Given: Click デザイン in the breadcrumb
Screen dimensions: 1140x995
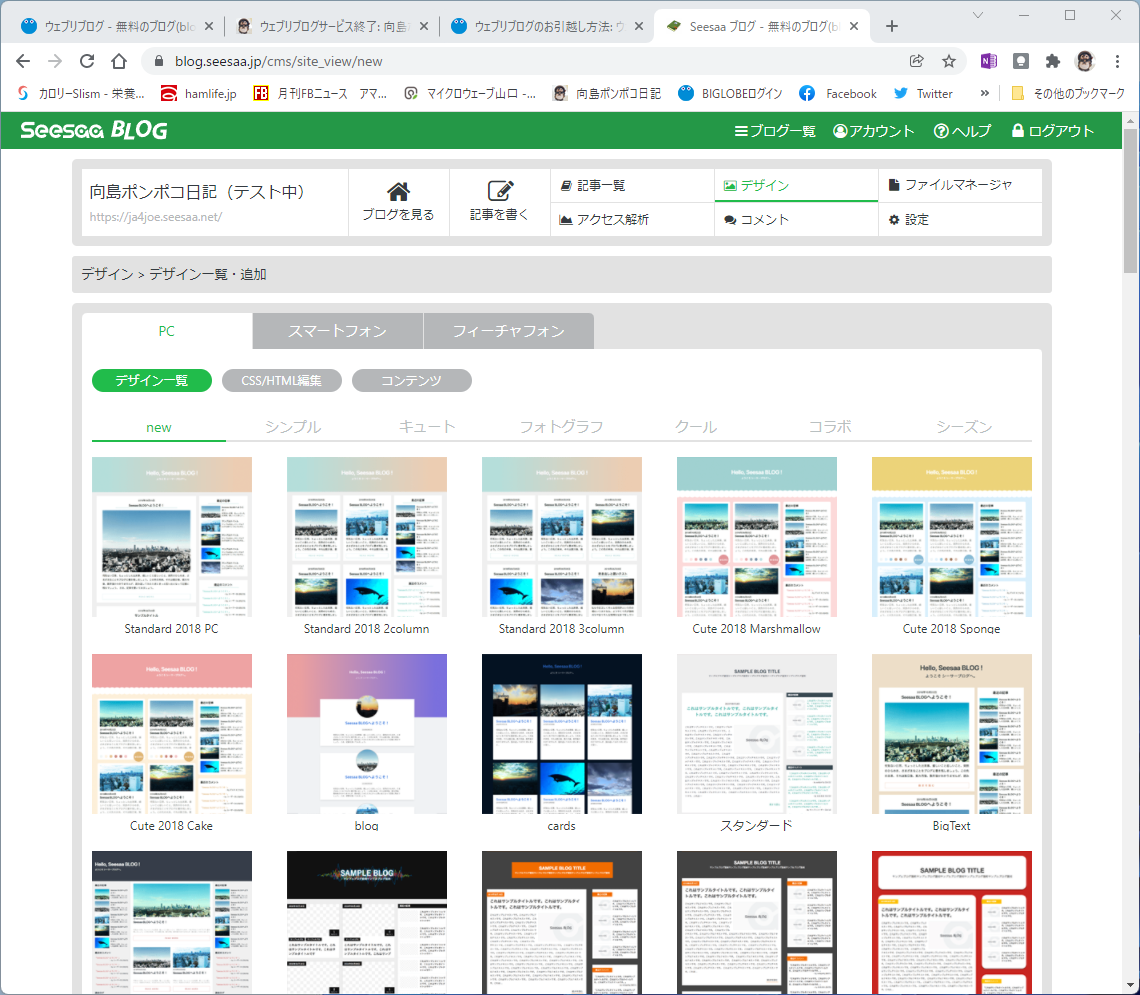Looking at the screenshot, I should 107,274.
